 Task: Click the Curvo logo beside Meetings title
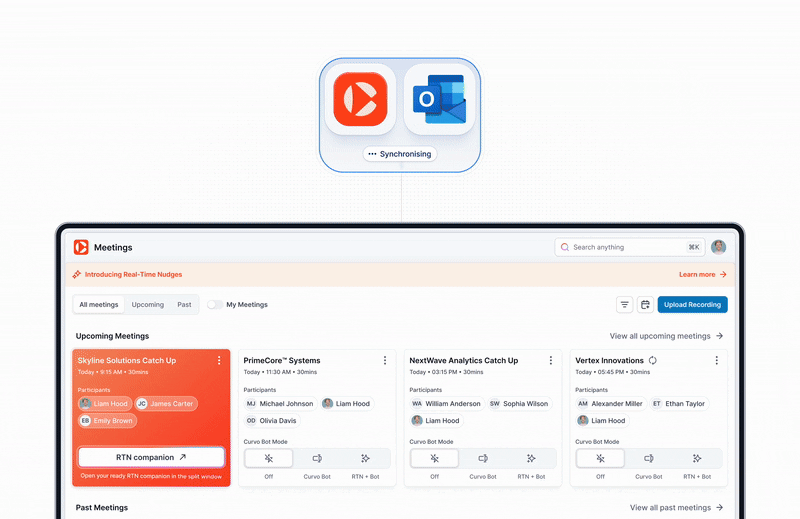[81, 247]
